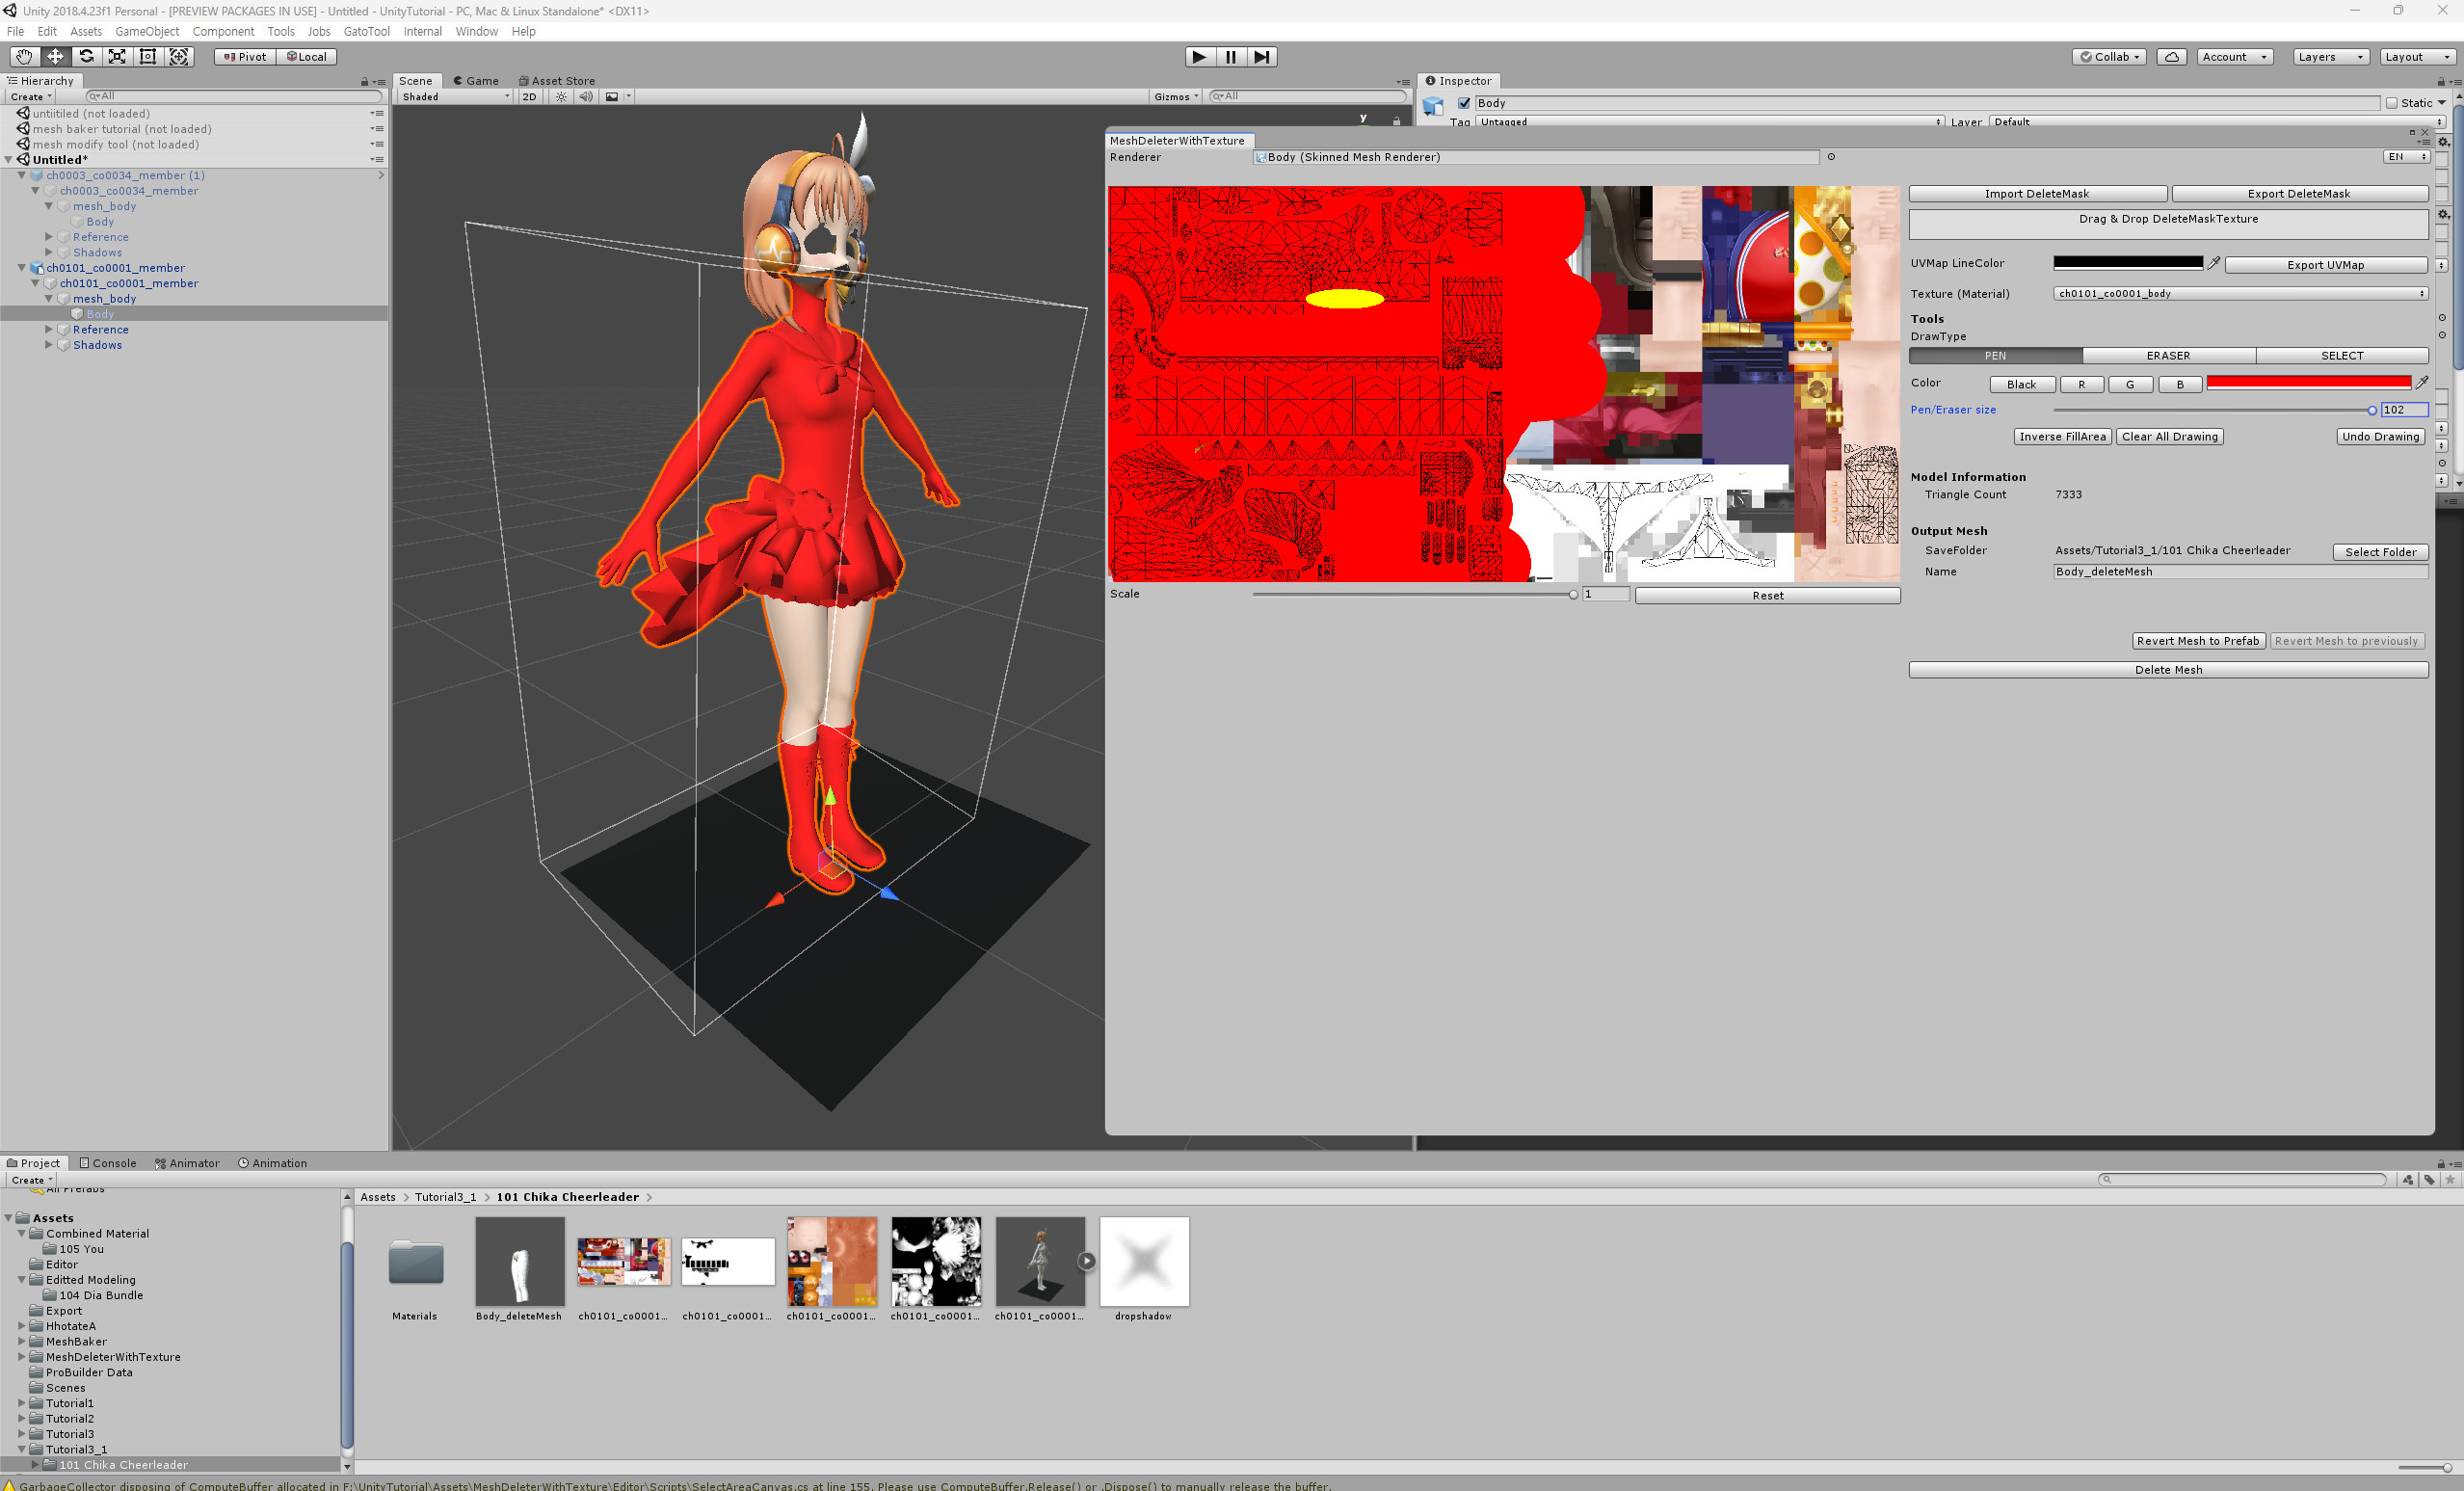Click the Export UVMap button
Image resolution: width=2464 pixels, height=1491 pixels.
[2326, 264]
